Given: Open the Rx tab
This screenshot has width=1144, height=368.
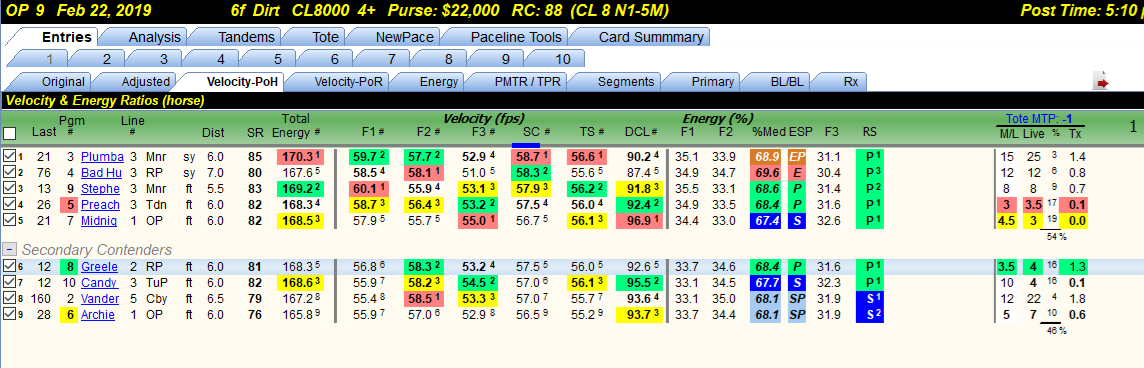Looking at the screenshot, I should pos(850,82).
